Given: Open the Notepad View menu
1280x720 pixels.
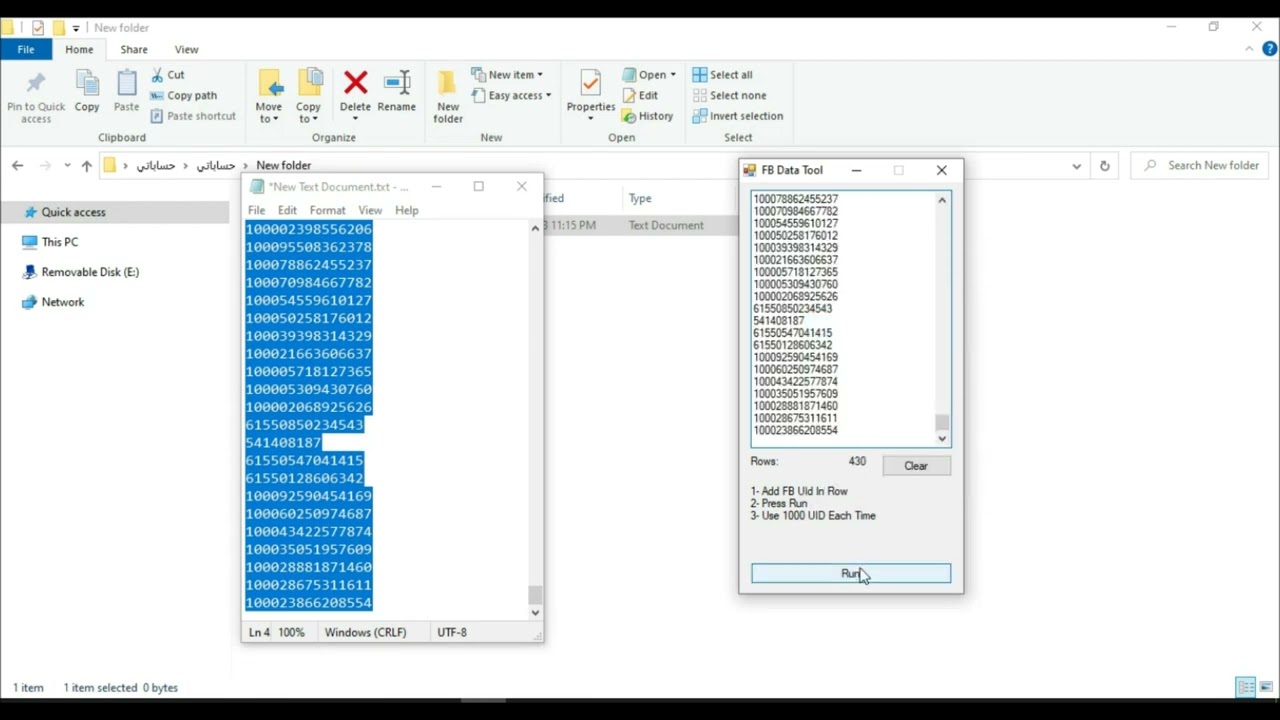Looking at the screenshot, I should tap(370, 210).
